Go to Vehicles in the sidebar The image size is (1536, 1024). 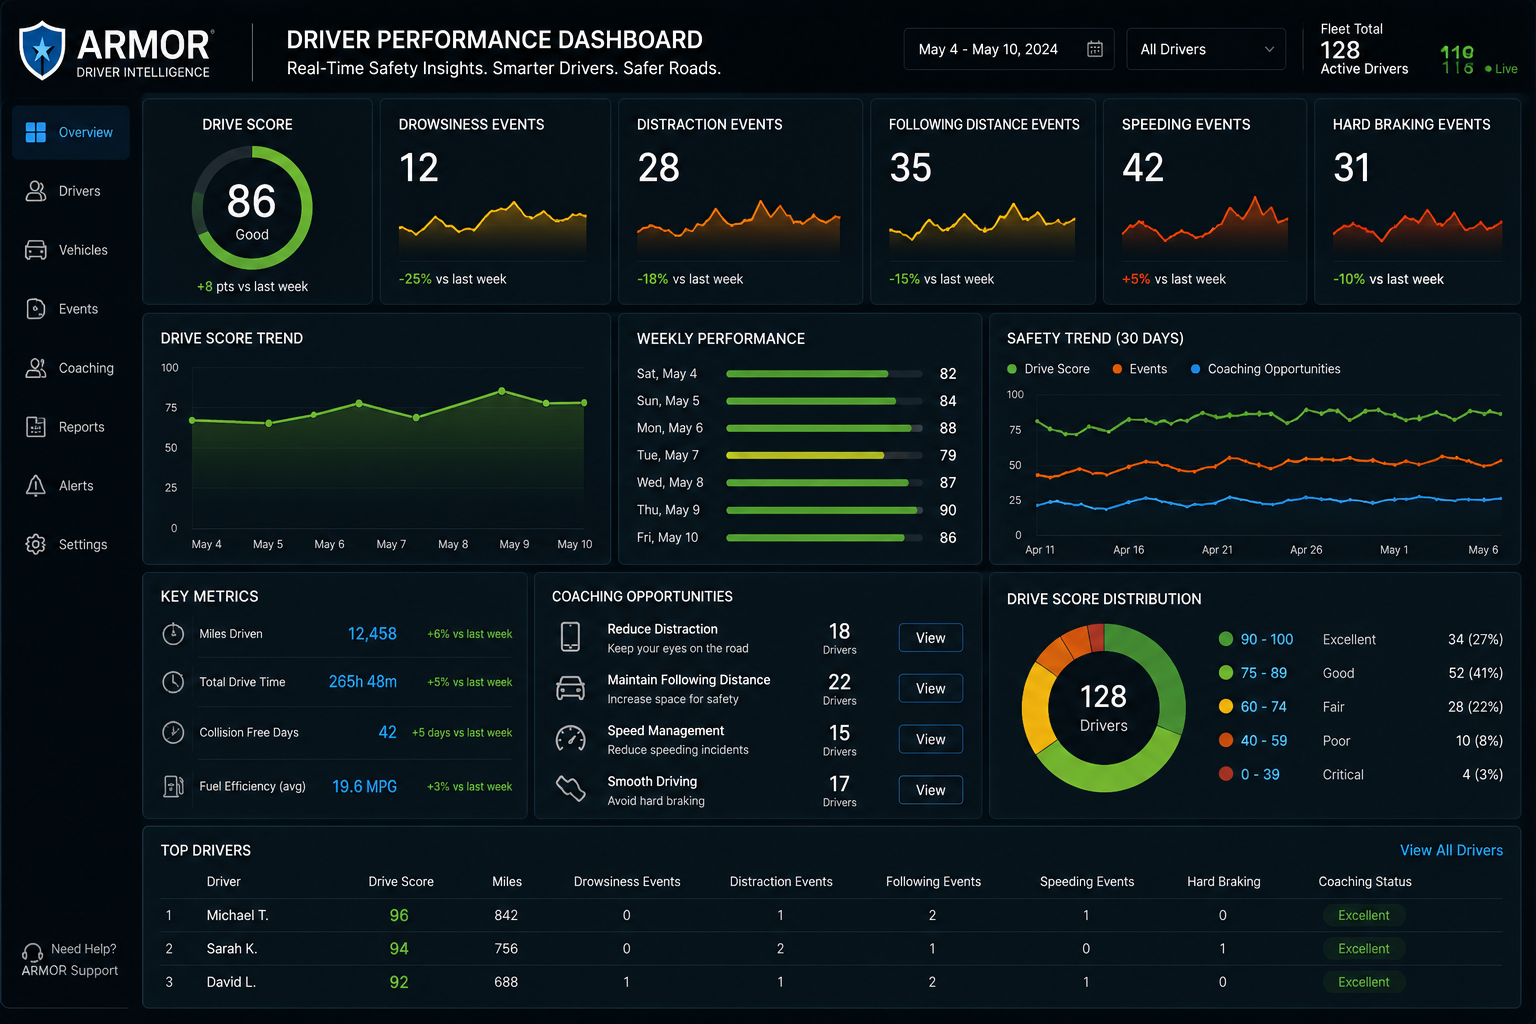(x=71, y=250)
